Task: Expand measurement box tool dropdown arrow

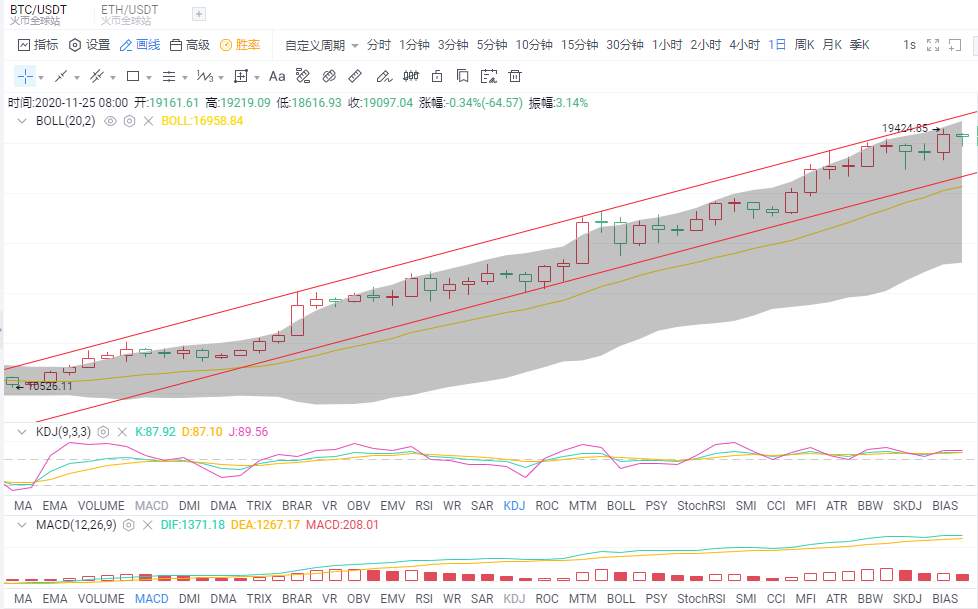Action: click(x=257, y=78)
